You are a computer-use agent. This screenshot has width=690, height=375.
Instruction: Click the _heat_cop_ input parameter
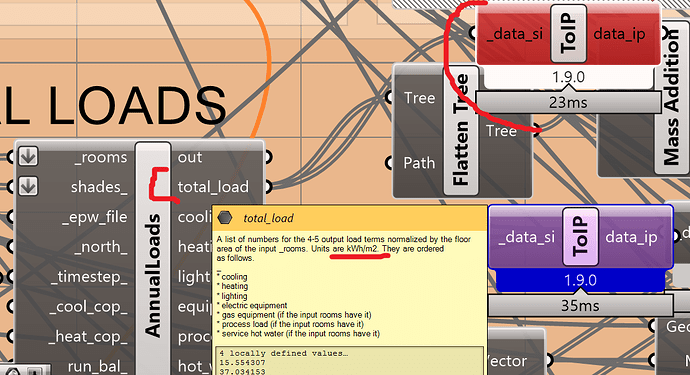[x=88, y=337]
